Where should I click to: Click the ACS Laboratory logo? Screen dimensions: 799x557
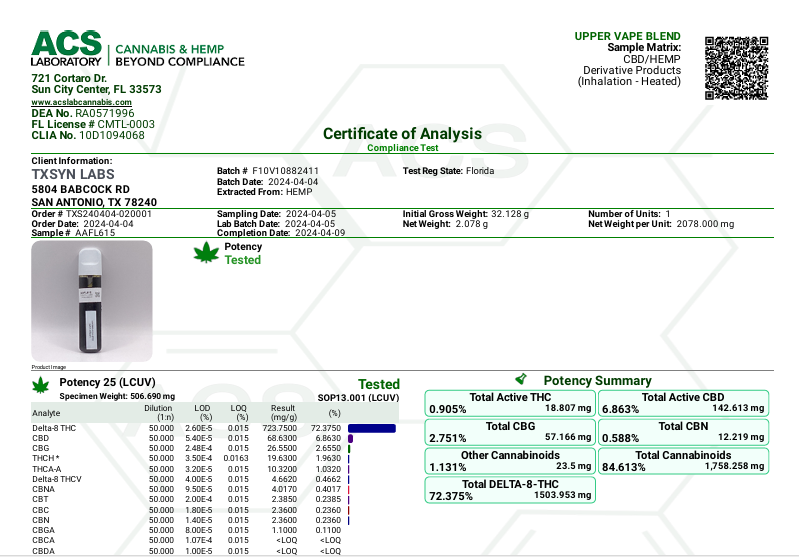point(138,49)
